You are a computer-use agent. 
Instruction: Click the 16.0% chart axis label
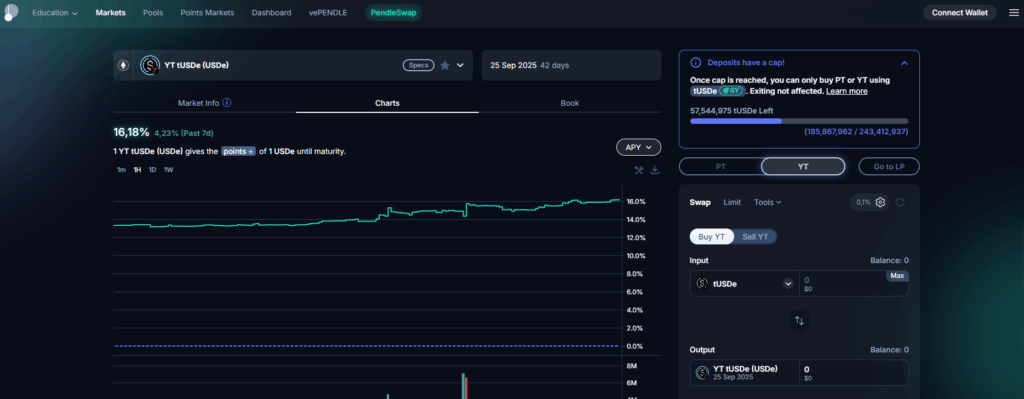point(635,201)
